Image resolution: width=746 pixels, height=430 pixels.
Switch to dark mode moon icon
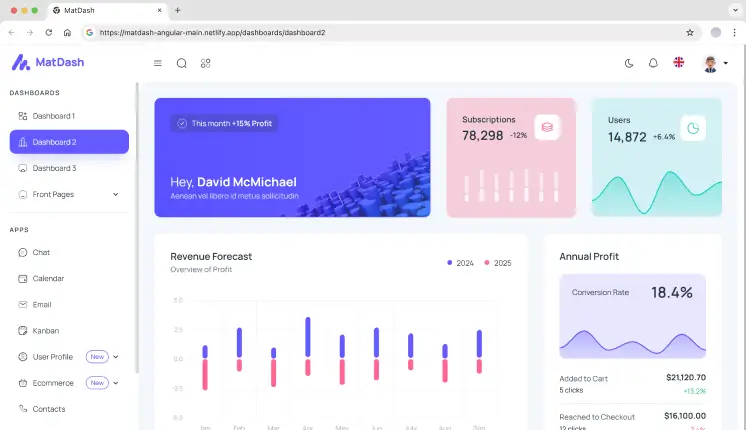[629, 63]
